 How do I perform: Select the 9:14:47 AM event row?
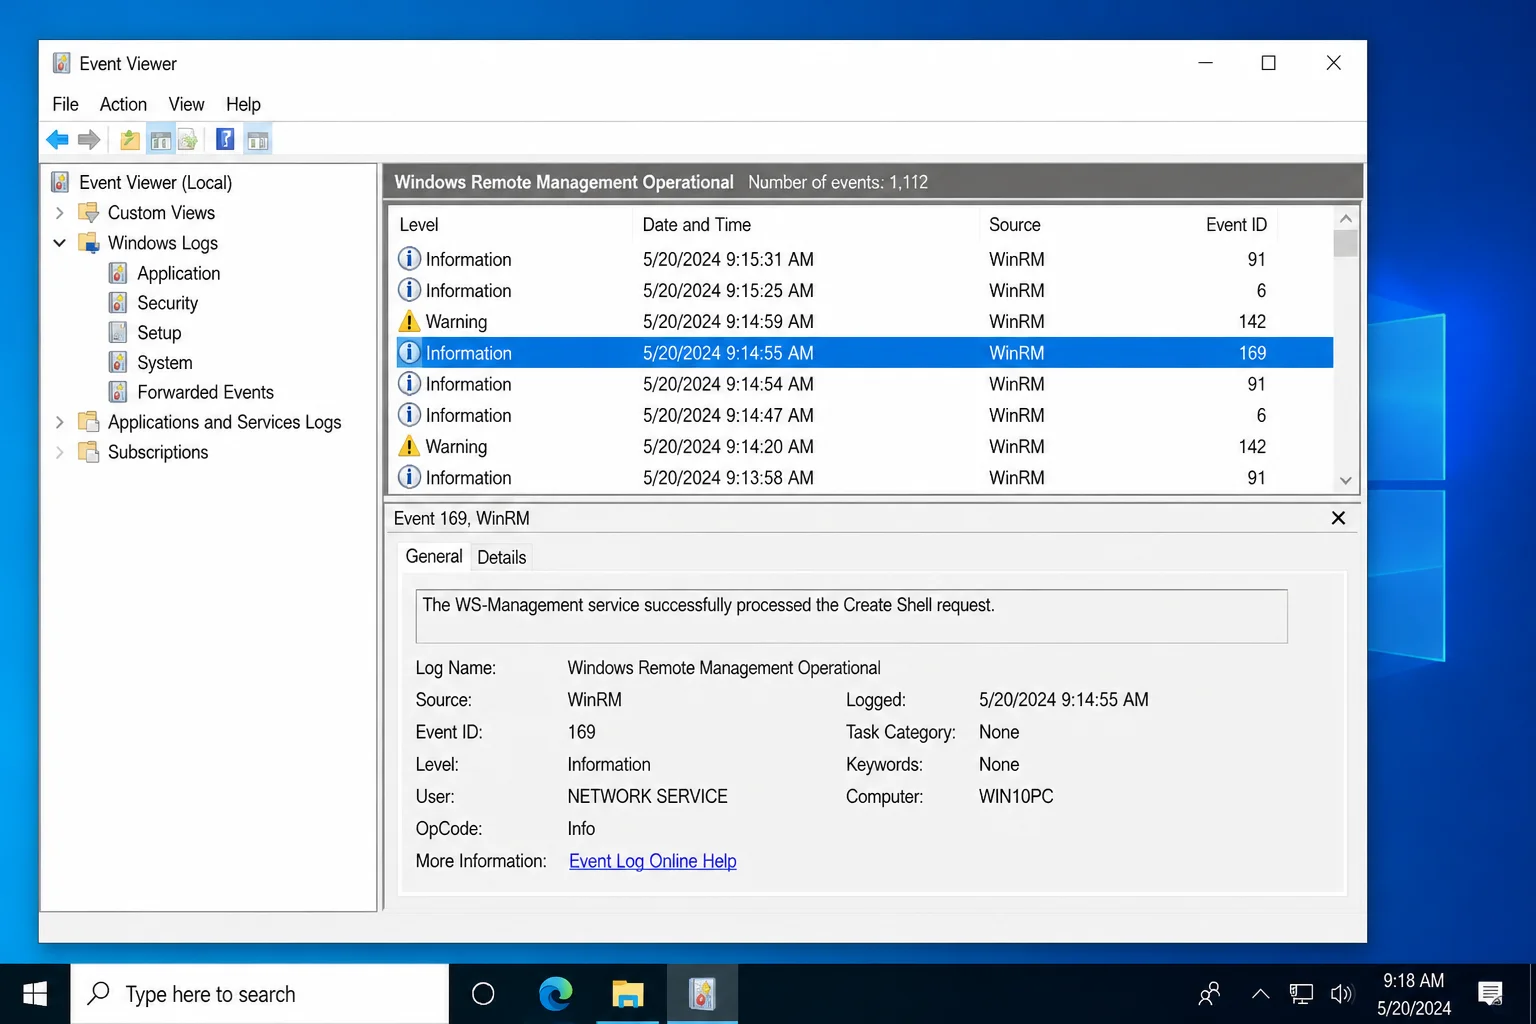pos(865,415)
